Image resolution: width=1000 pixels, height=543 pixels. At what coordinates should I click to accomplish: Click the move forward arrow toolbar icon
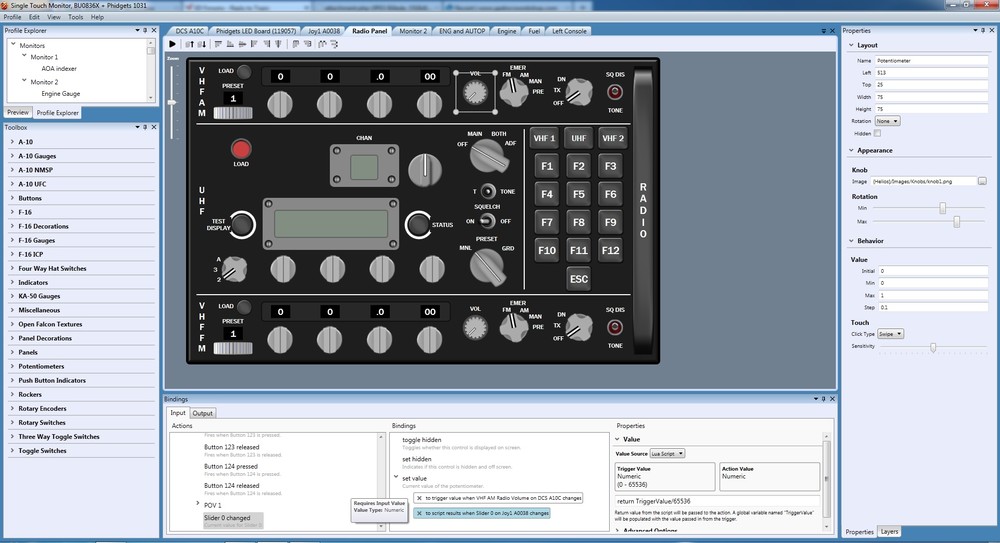click(x=189, y=44)
